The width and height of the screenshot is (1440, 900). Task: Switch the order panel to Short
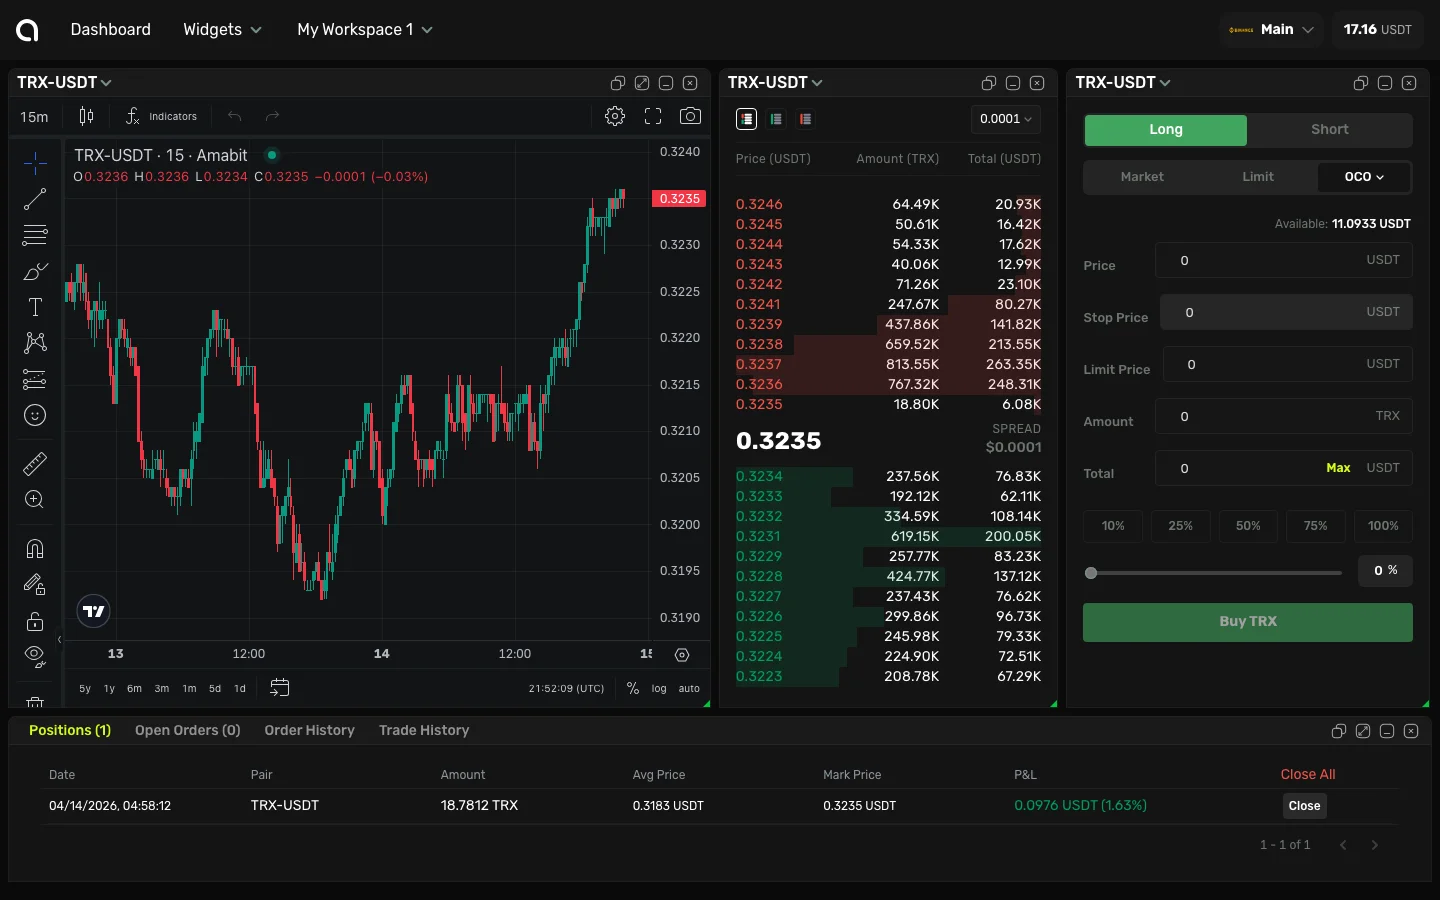(1329, 130)
